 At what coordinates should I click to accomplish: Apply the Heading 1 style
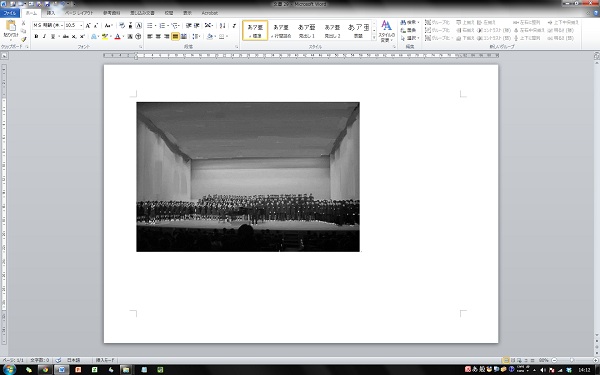(307, 30)
